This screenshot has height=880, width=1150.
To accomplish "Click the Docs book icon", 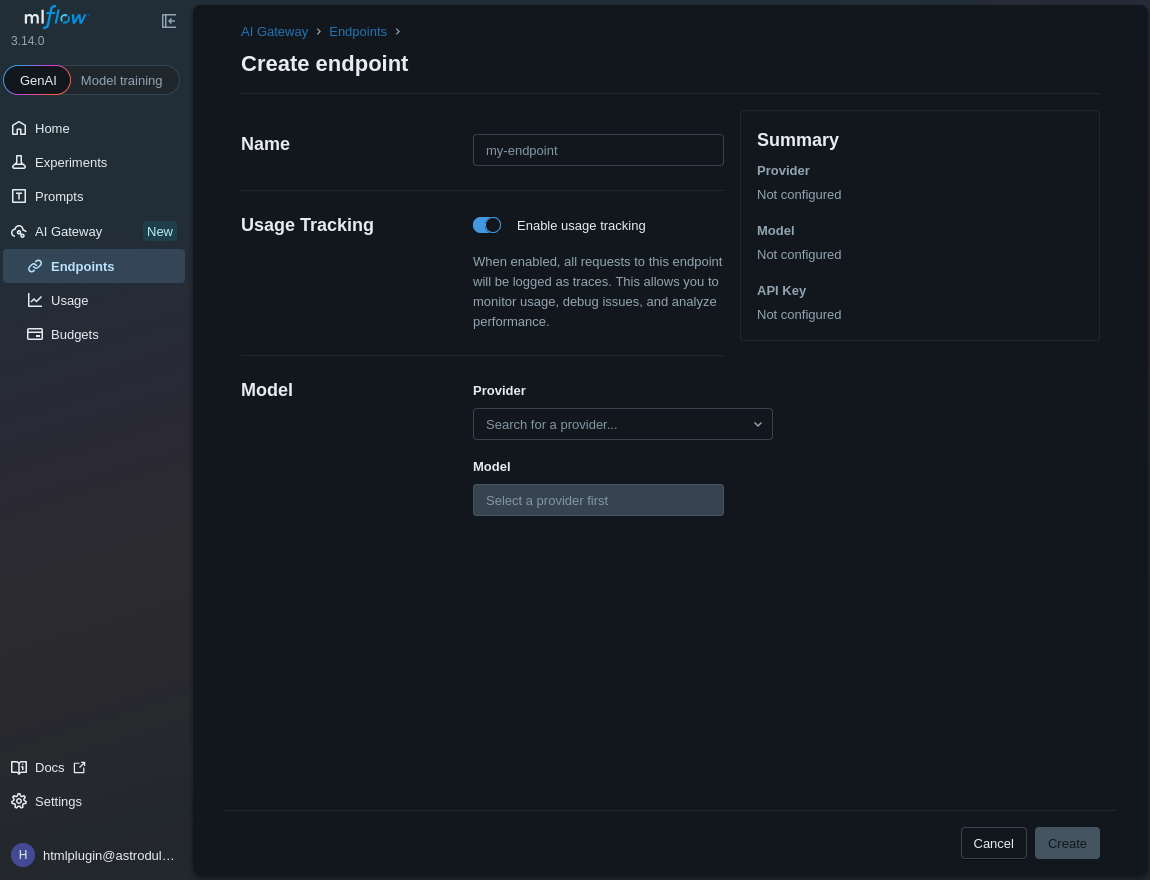I will pos(19,767).
